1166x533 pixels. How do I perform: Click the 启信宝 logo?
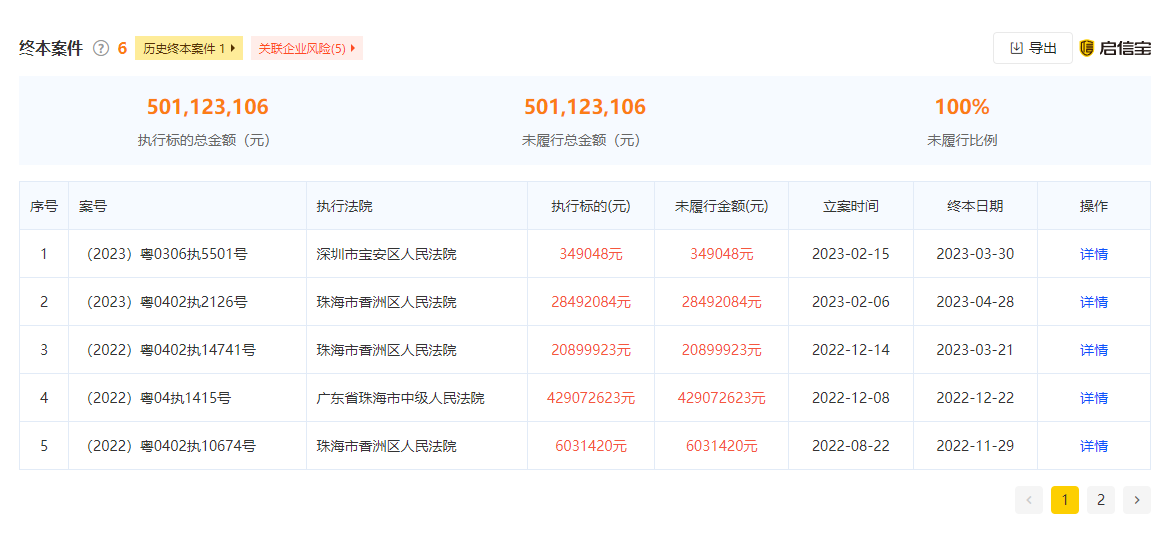tap(1115, 48)
